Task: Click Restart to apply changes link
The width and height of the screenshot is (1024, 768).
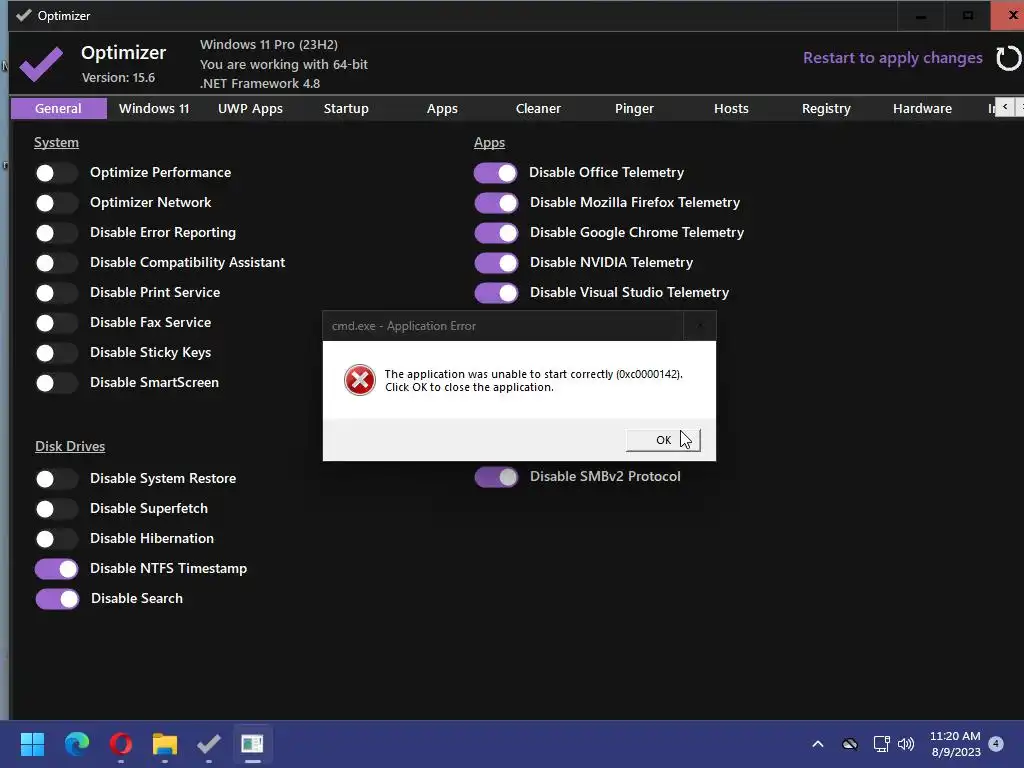Action: [893, 58]
